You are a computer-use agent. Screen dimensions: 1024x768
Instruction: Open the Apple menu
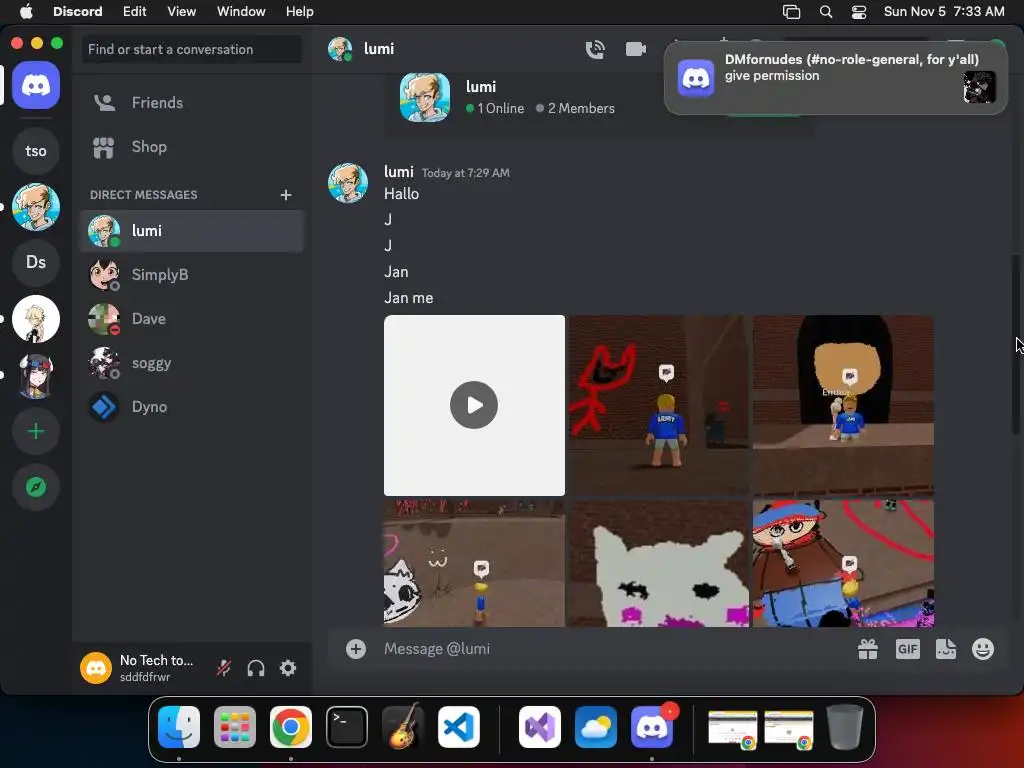tap(26, 12)
